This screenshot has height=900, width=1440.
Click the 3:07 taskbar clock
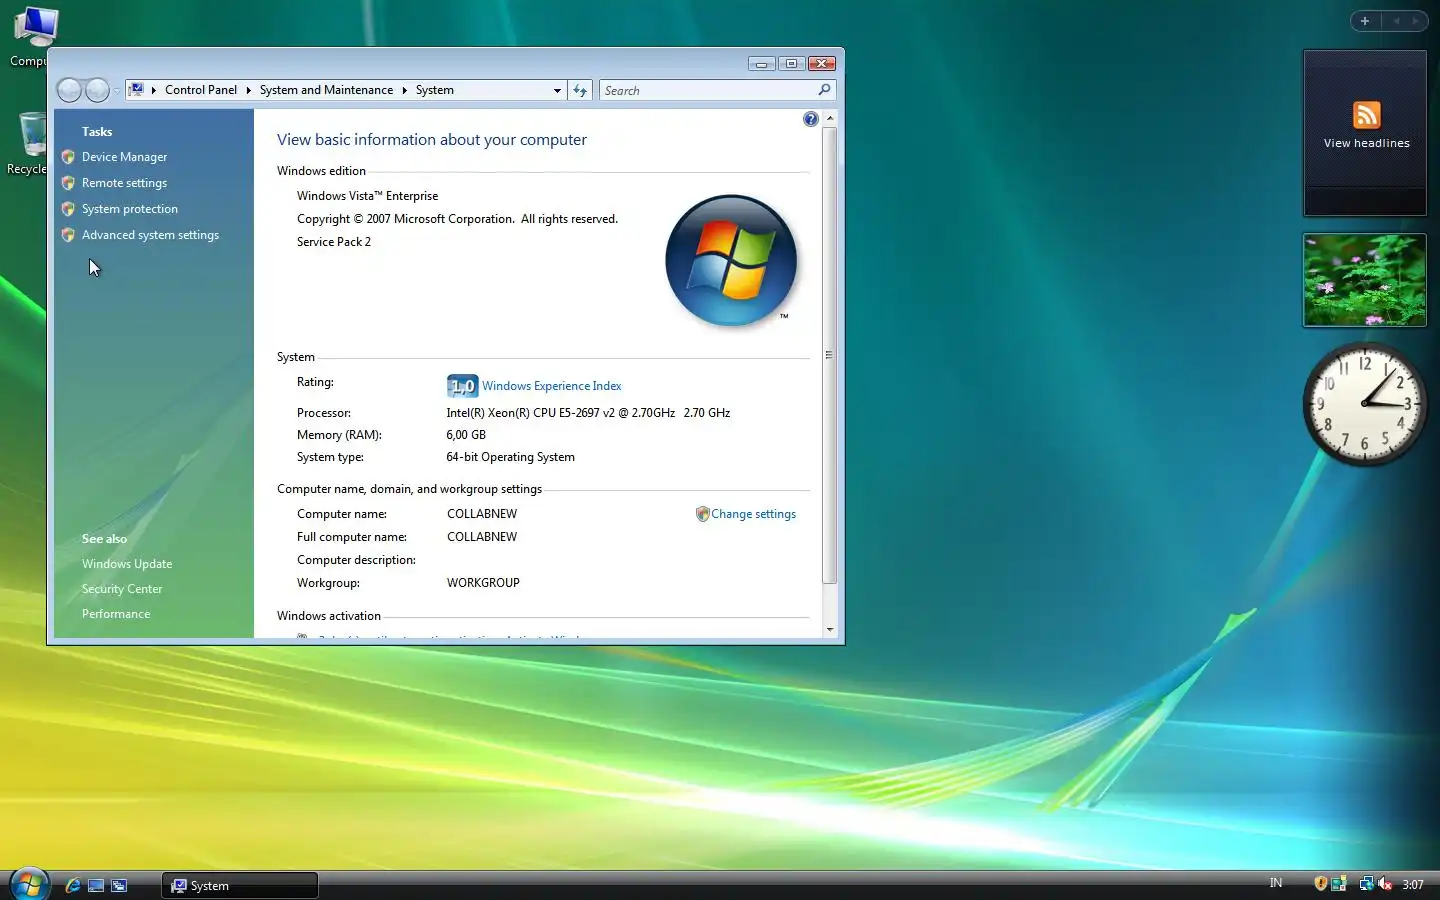(x=1413, y=885)
